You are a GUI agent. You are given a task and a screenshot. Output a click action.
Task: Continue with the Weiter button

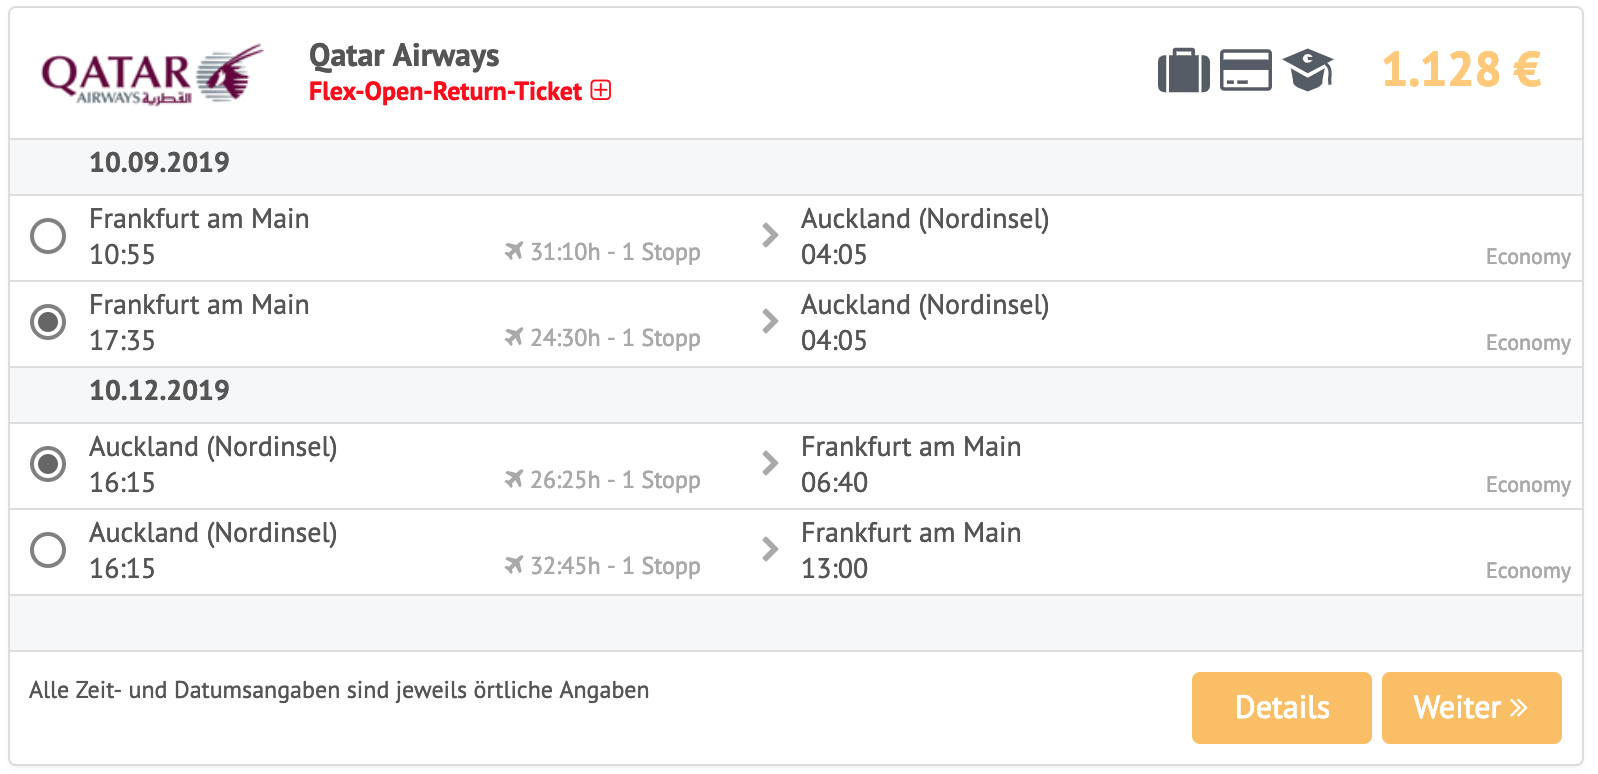pyautogui.click(x=1471, y=707)
